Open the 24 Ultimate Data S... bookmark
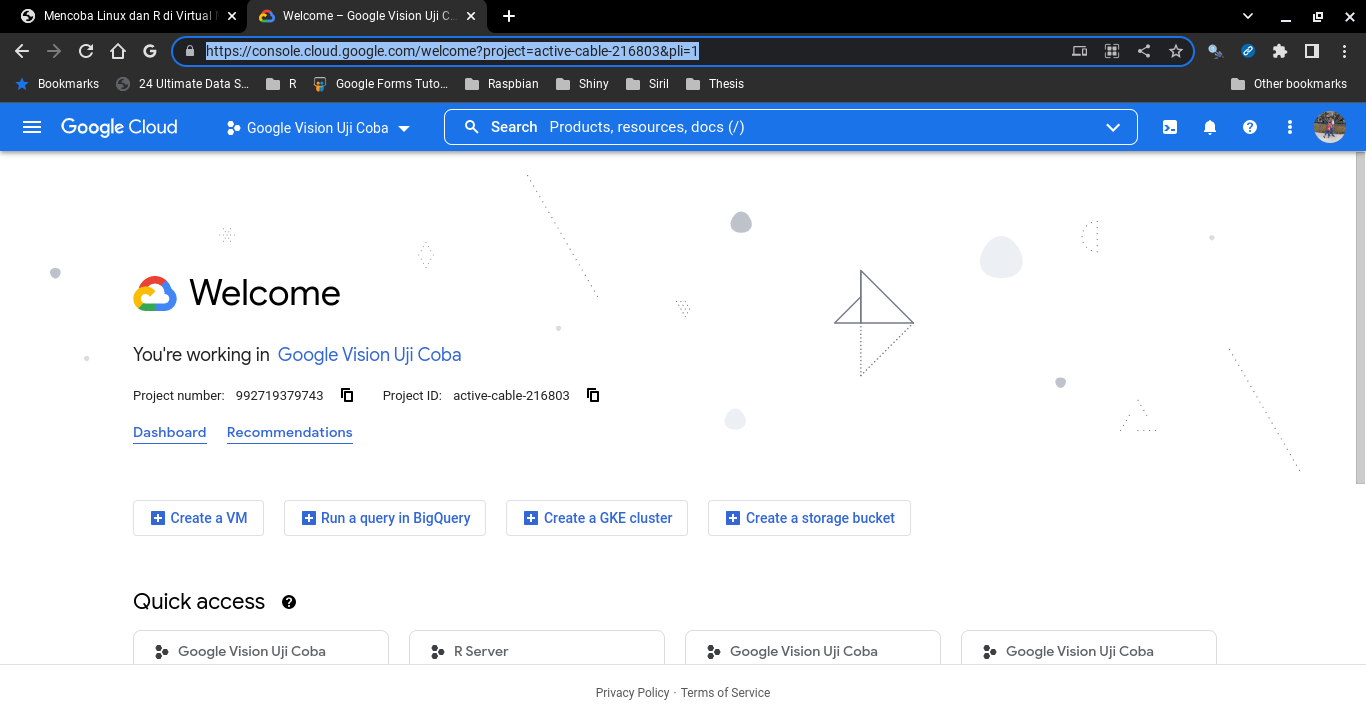 pos(182,84)
